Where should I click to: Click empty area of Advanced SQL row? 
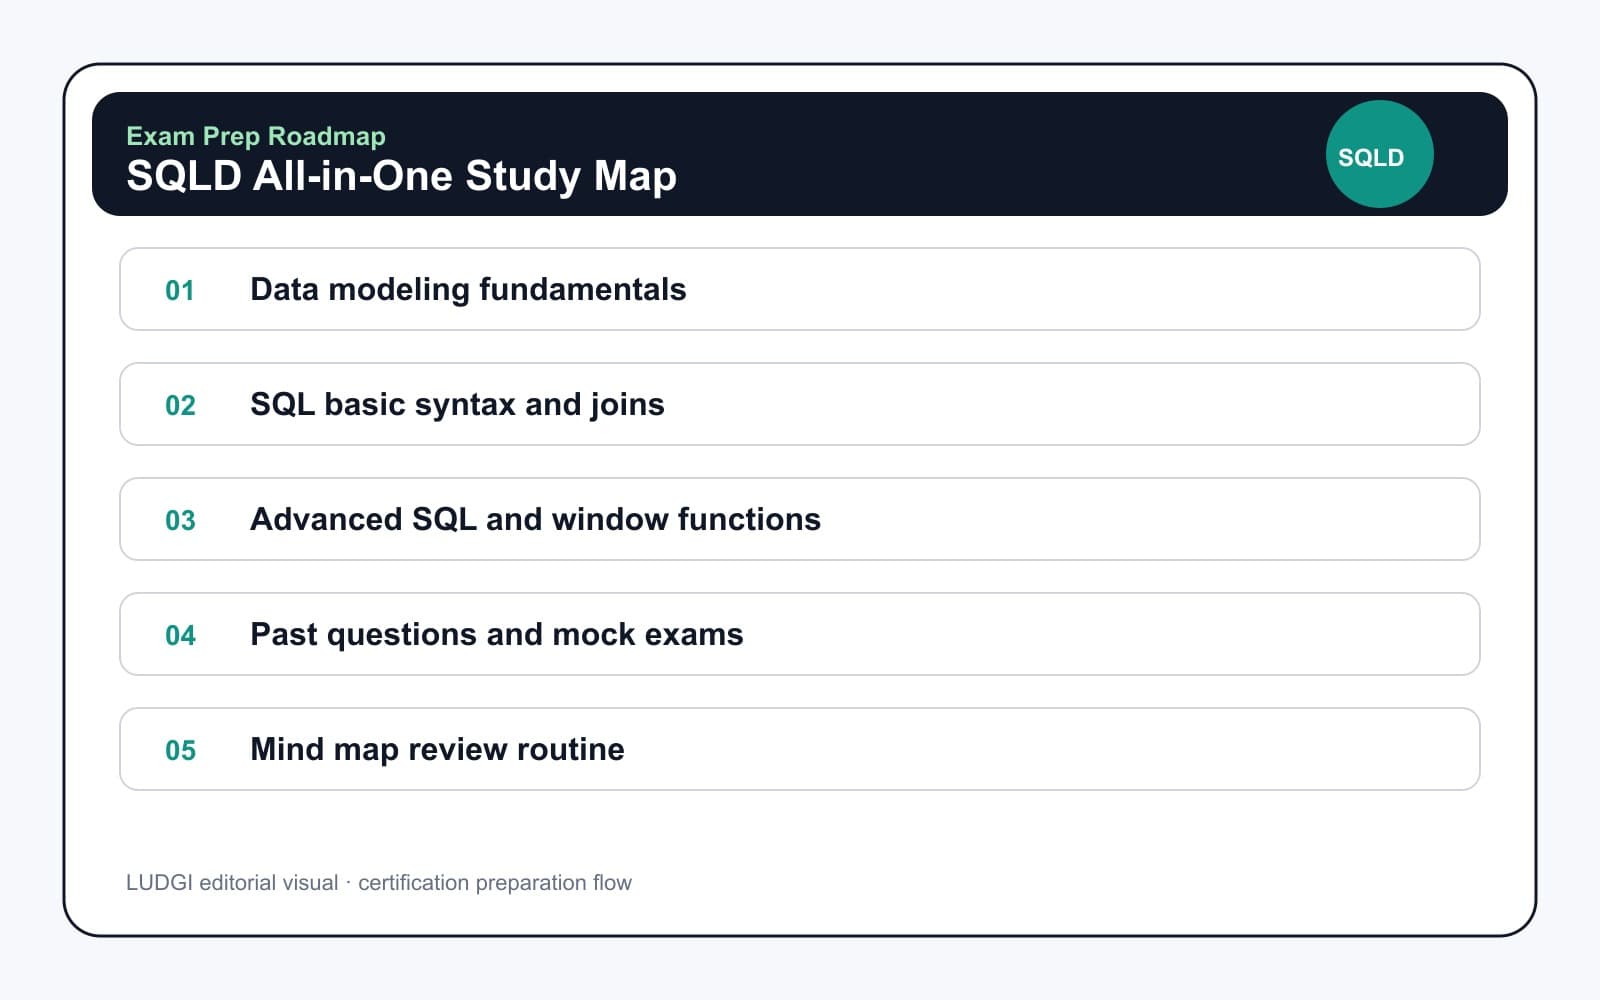point(1150,519)
